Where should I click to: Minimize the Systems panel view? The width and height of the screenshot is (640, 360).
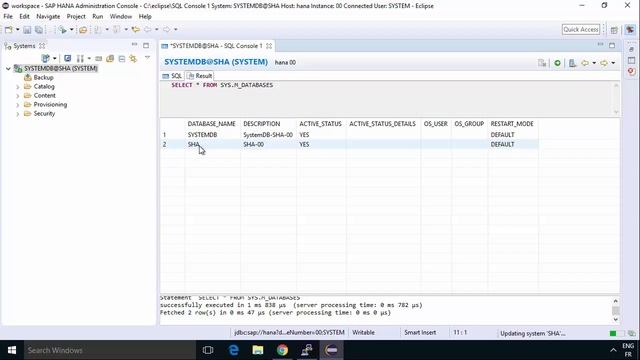pos(134,45)
